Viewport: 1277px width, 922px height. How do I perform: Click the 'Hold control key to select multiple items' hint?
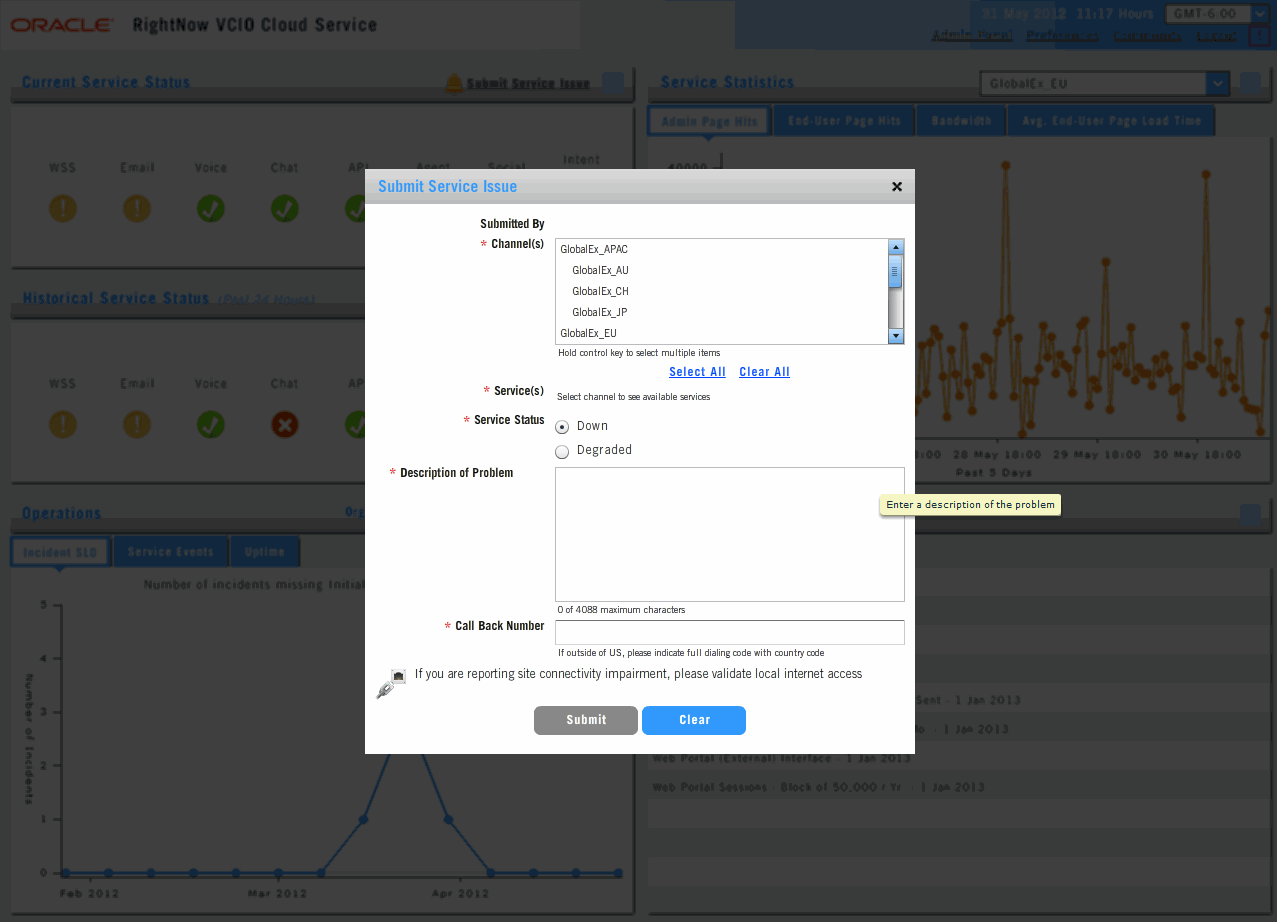639,353
